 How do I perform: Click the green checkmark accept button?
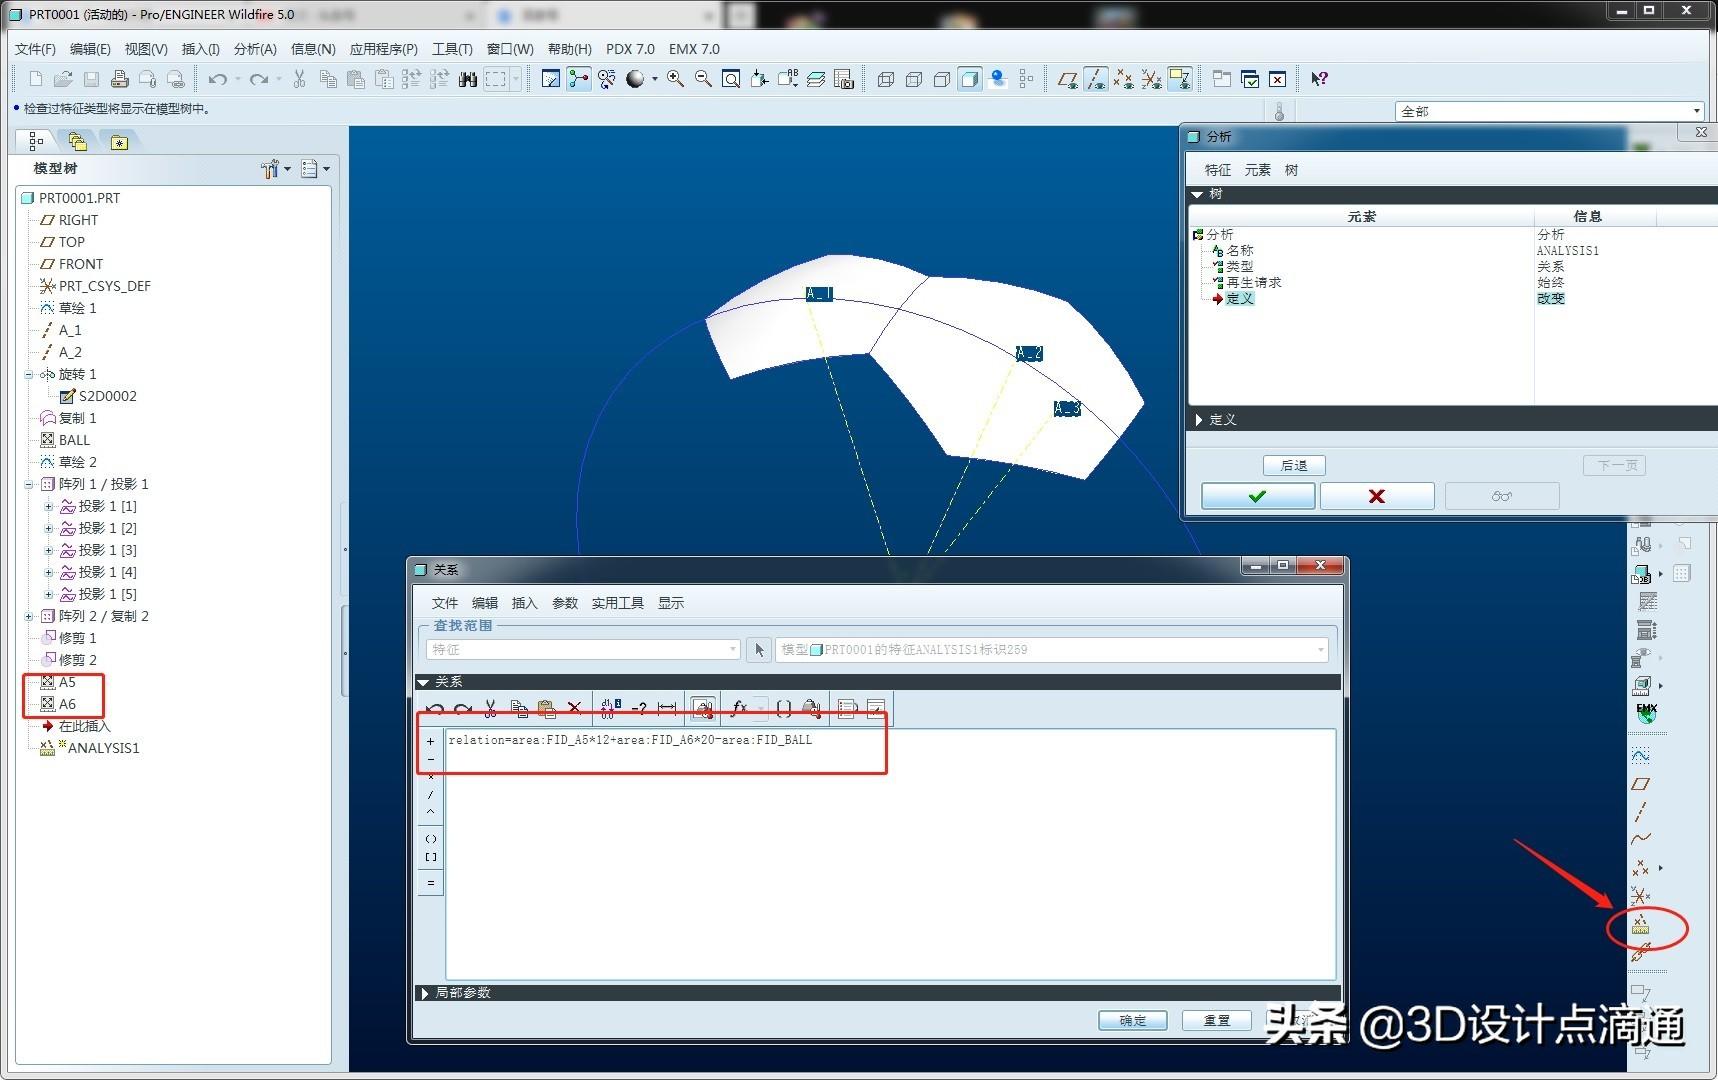tap(1257, 496)
